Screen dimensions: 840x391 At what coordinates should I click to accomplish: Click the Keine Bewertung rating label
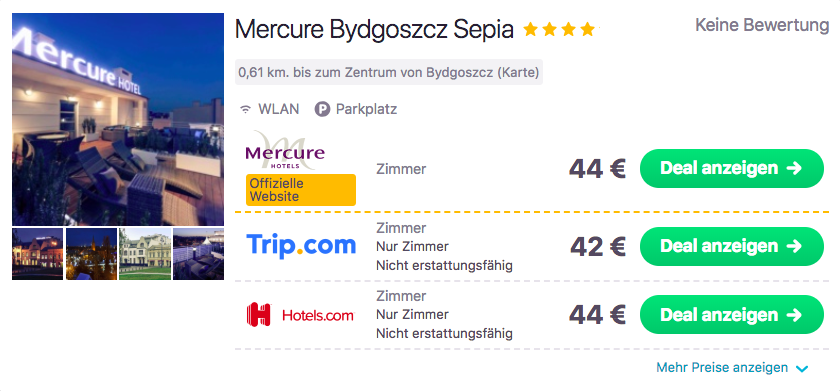pyautogui.click(x=762, y=25)
